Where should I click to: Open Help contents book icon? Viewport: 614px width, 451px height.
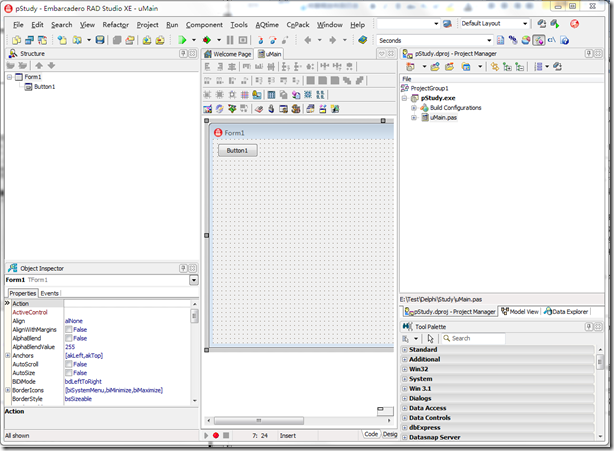pyautogui.click(x=363, y=40)
